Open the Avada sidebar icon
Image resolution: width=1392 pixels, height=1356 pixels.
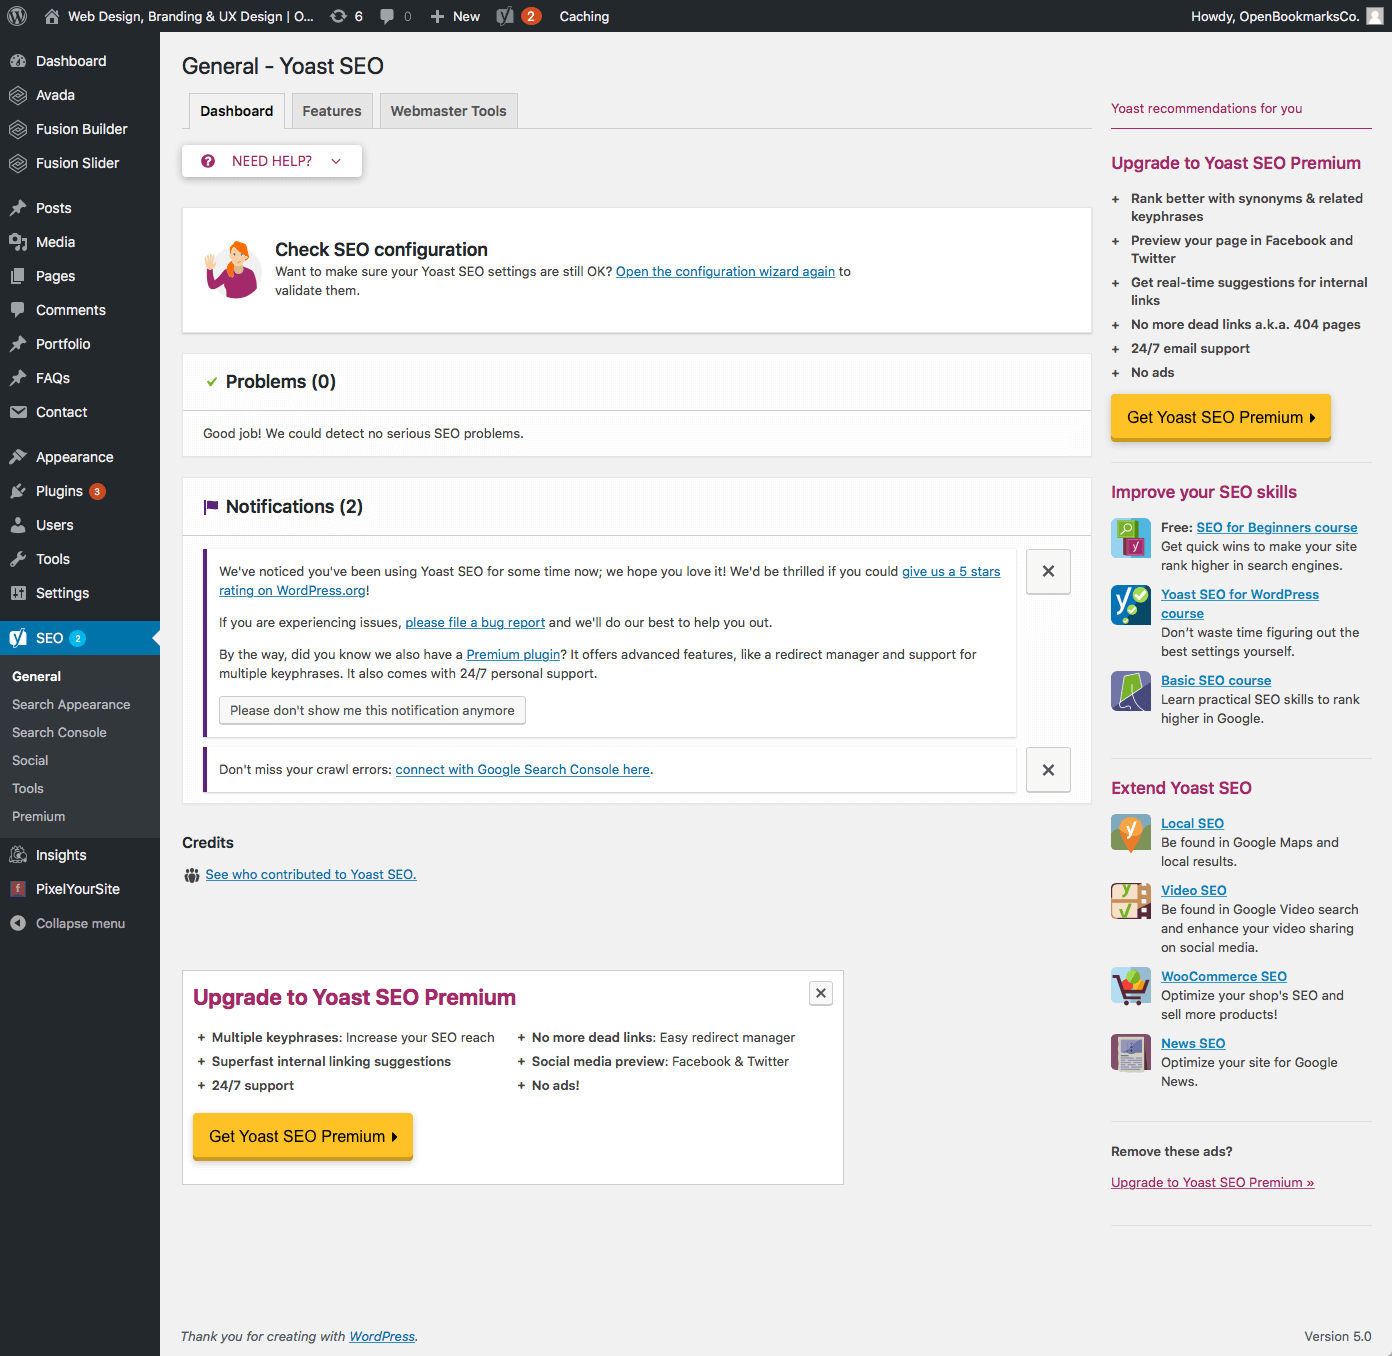pos(18,95)
